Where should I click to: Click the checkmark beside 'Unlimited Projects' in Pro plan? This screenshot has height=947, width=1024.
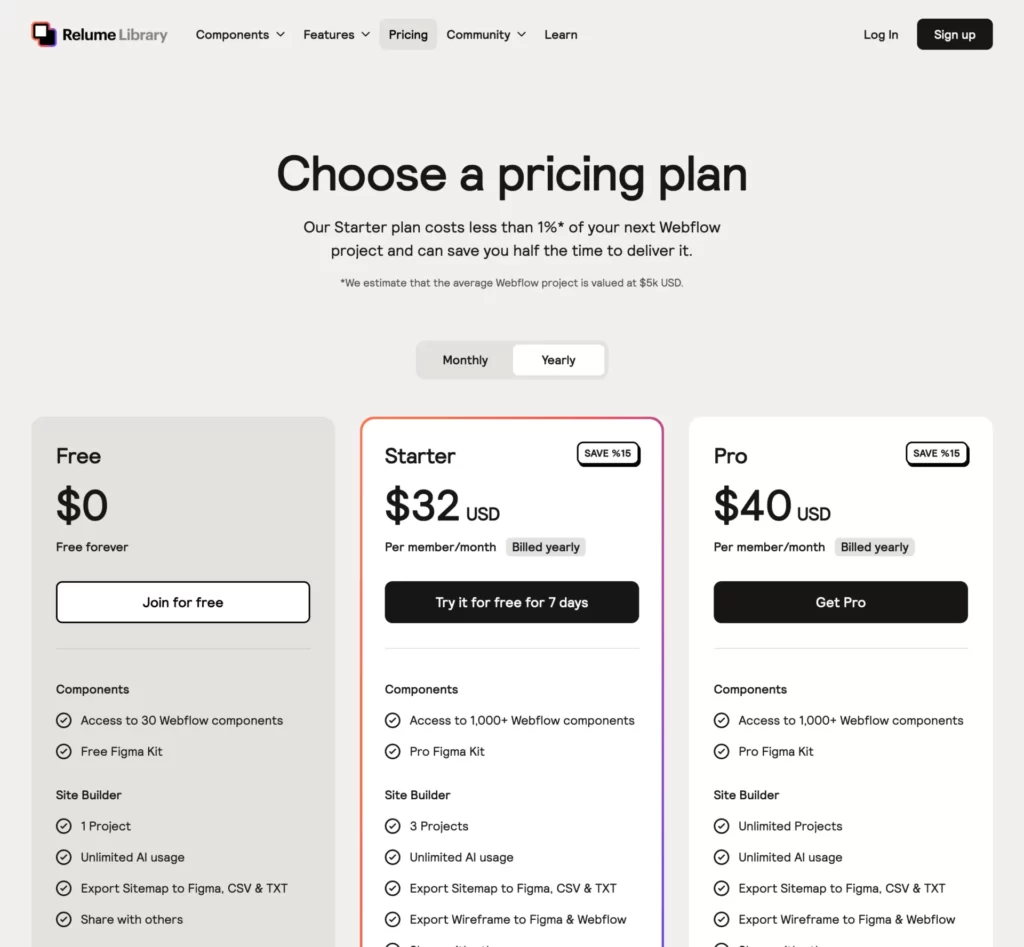click(x=721, y=826)
